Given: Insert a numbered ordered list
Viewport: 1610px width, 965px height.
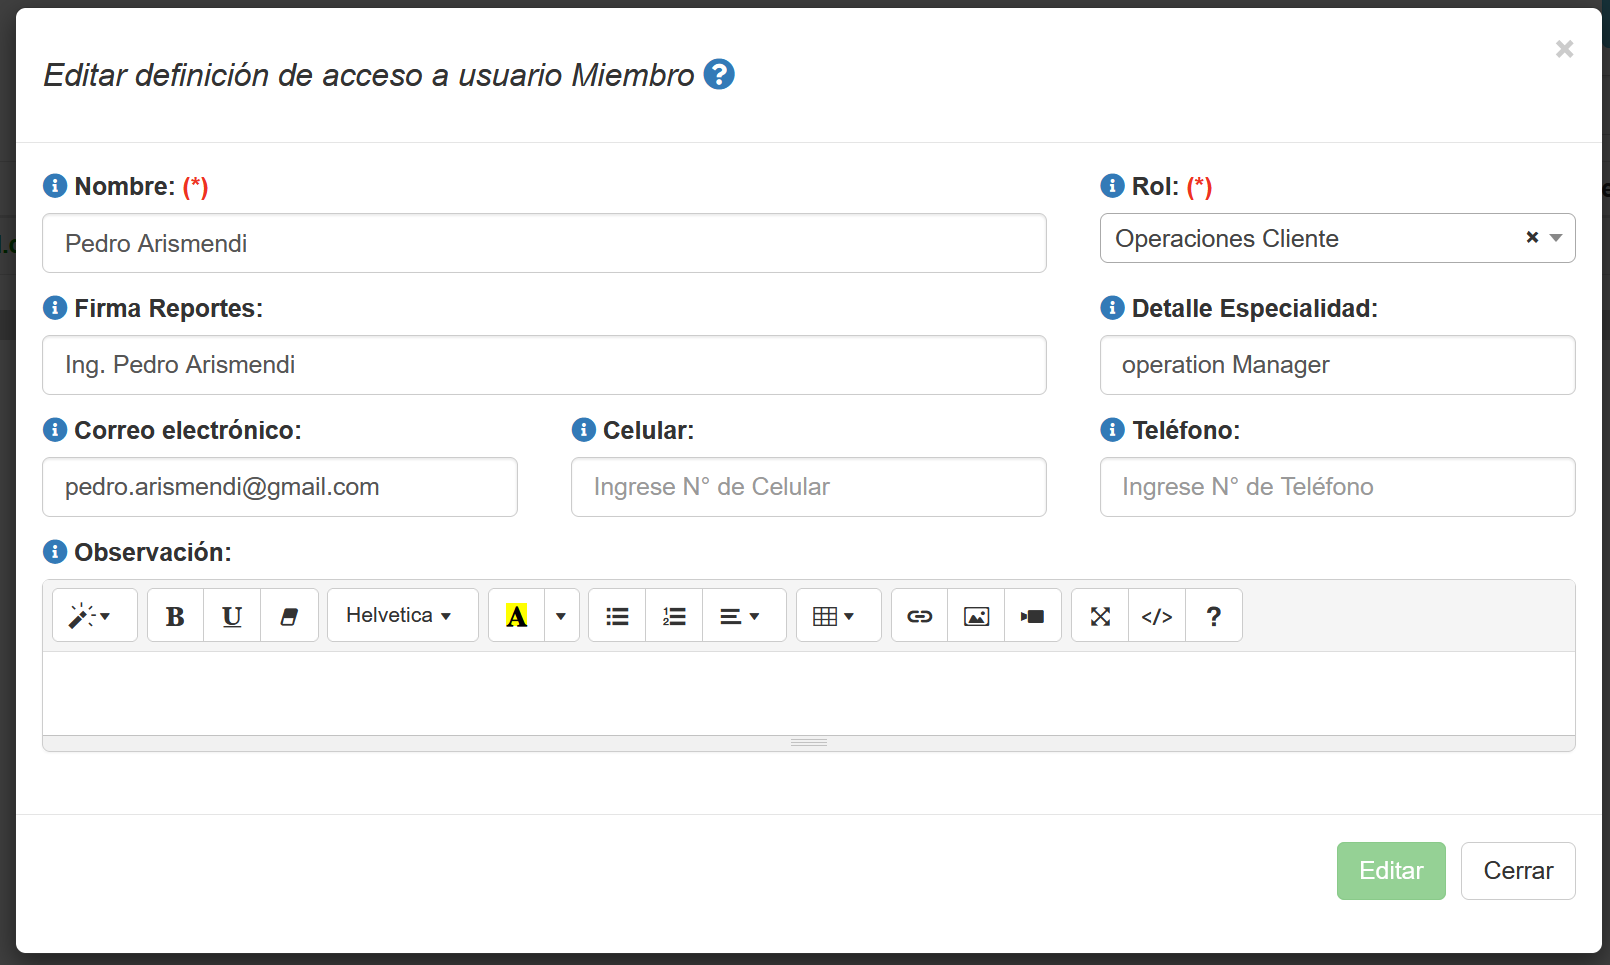Looking at the screenshot, I should click(x=674, y=616).
